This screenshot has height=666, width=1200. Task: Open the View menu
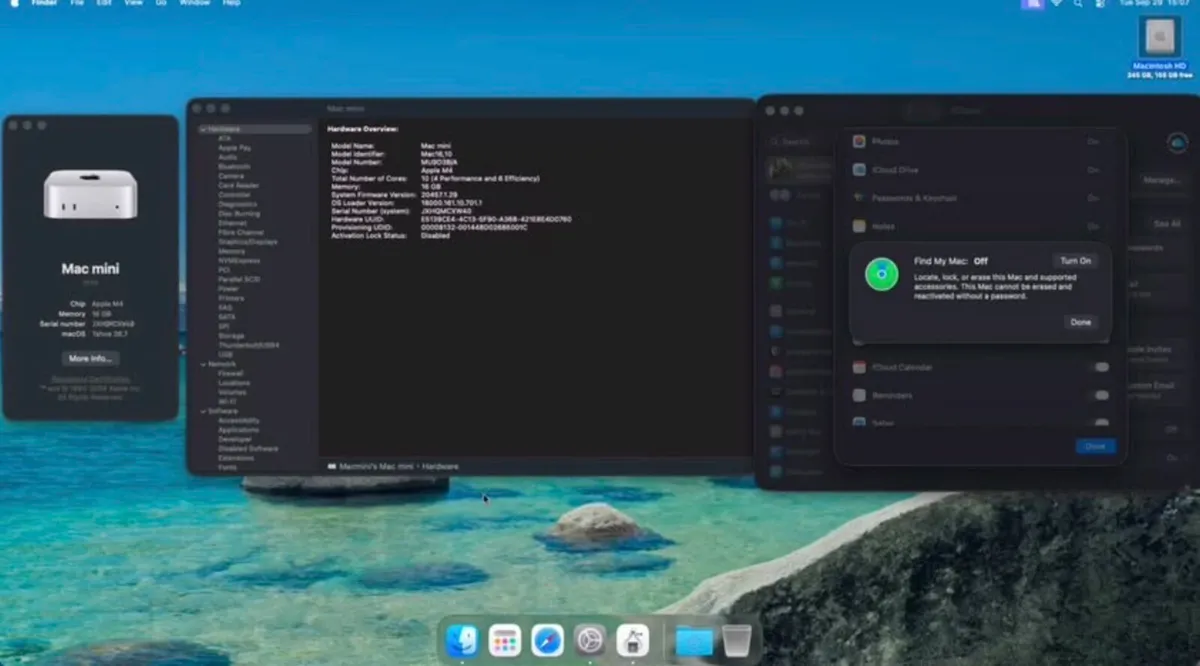(x=133, y=4)
